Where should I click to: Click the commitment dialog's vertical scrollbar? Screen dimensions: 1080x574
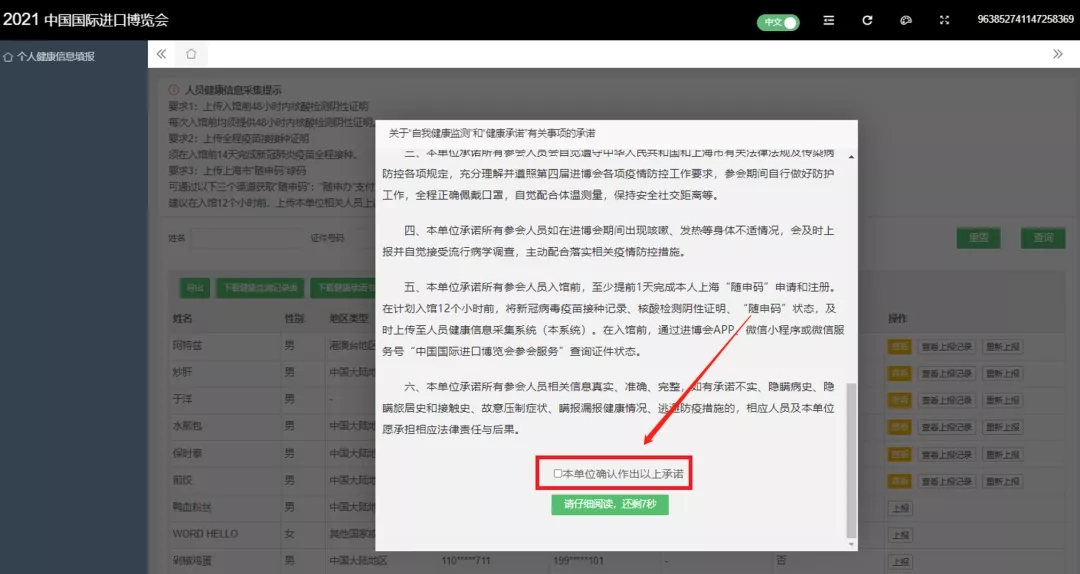tap(851, 458)
